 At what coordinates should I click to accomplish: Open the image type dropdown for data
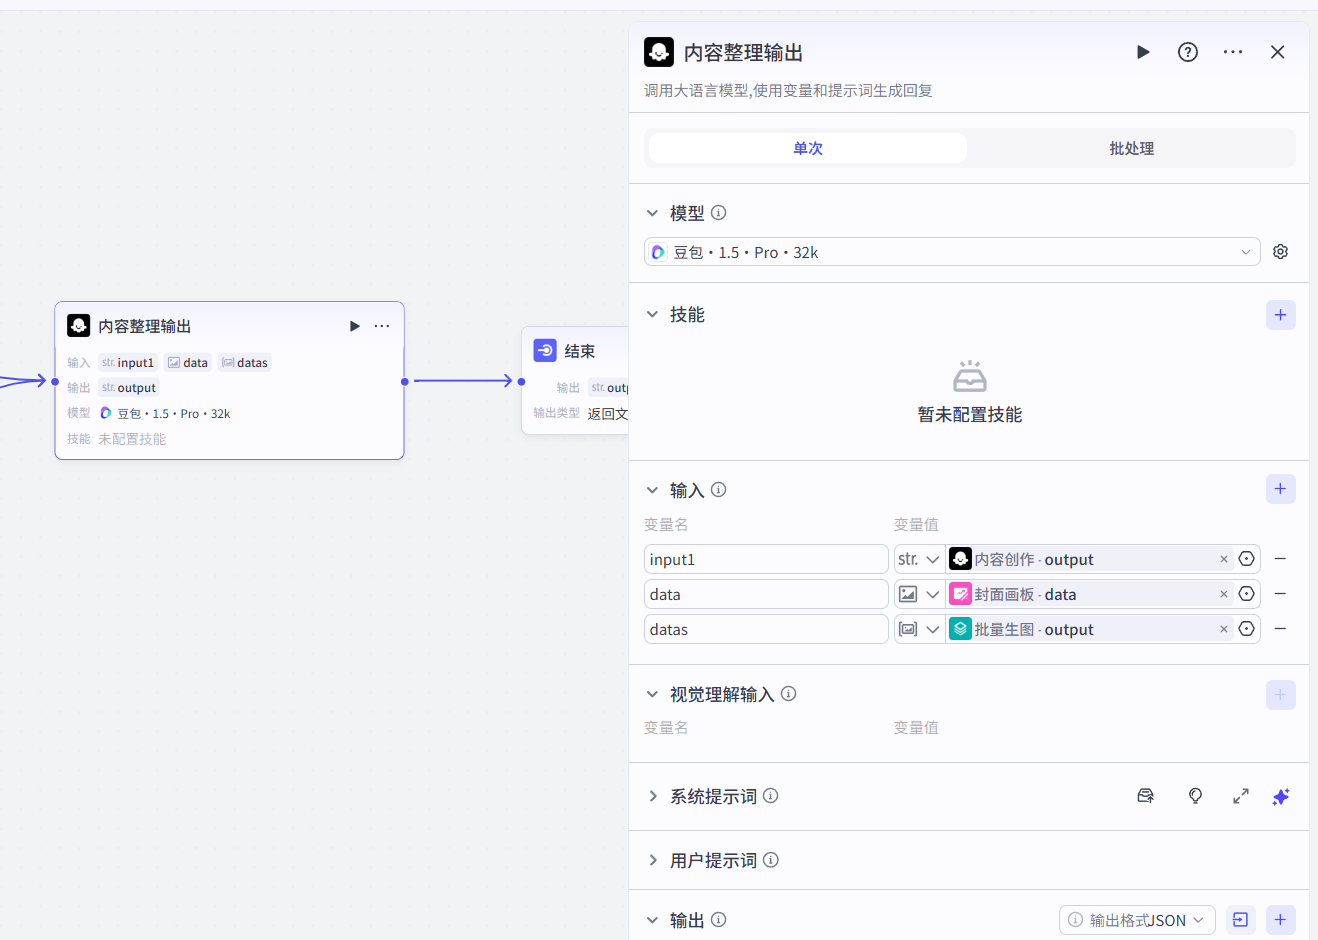(919, 594)
